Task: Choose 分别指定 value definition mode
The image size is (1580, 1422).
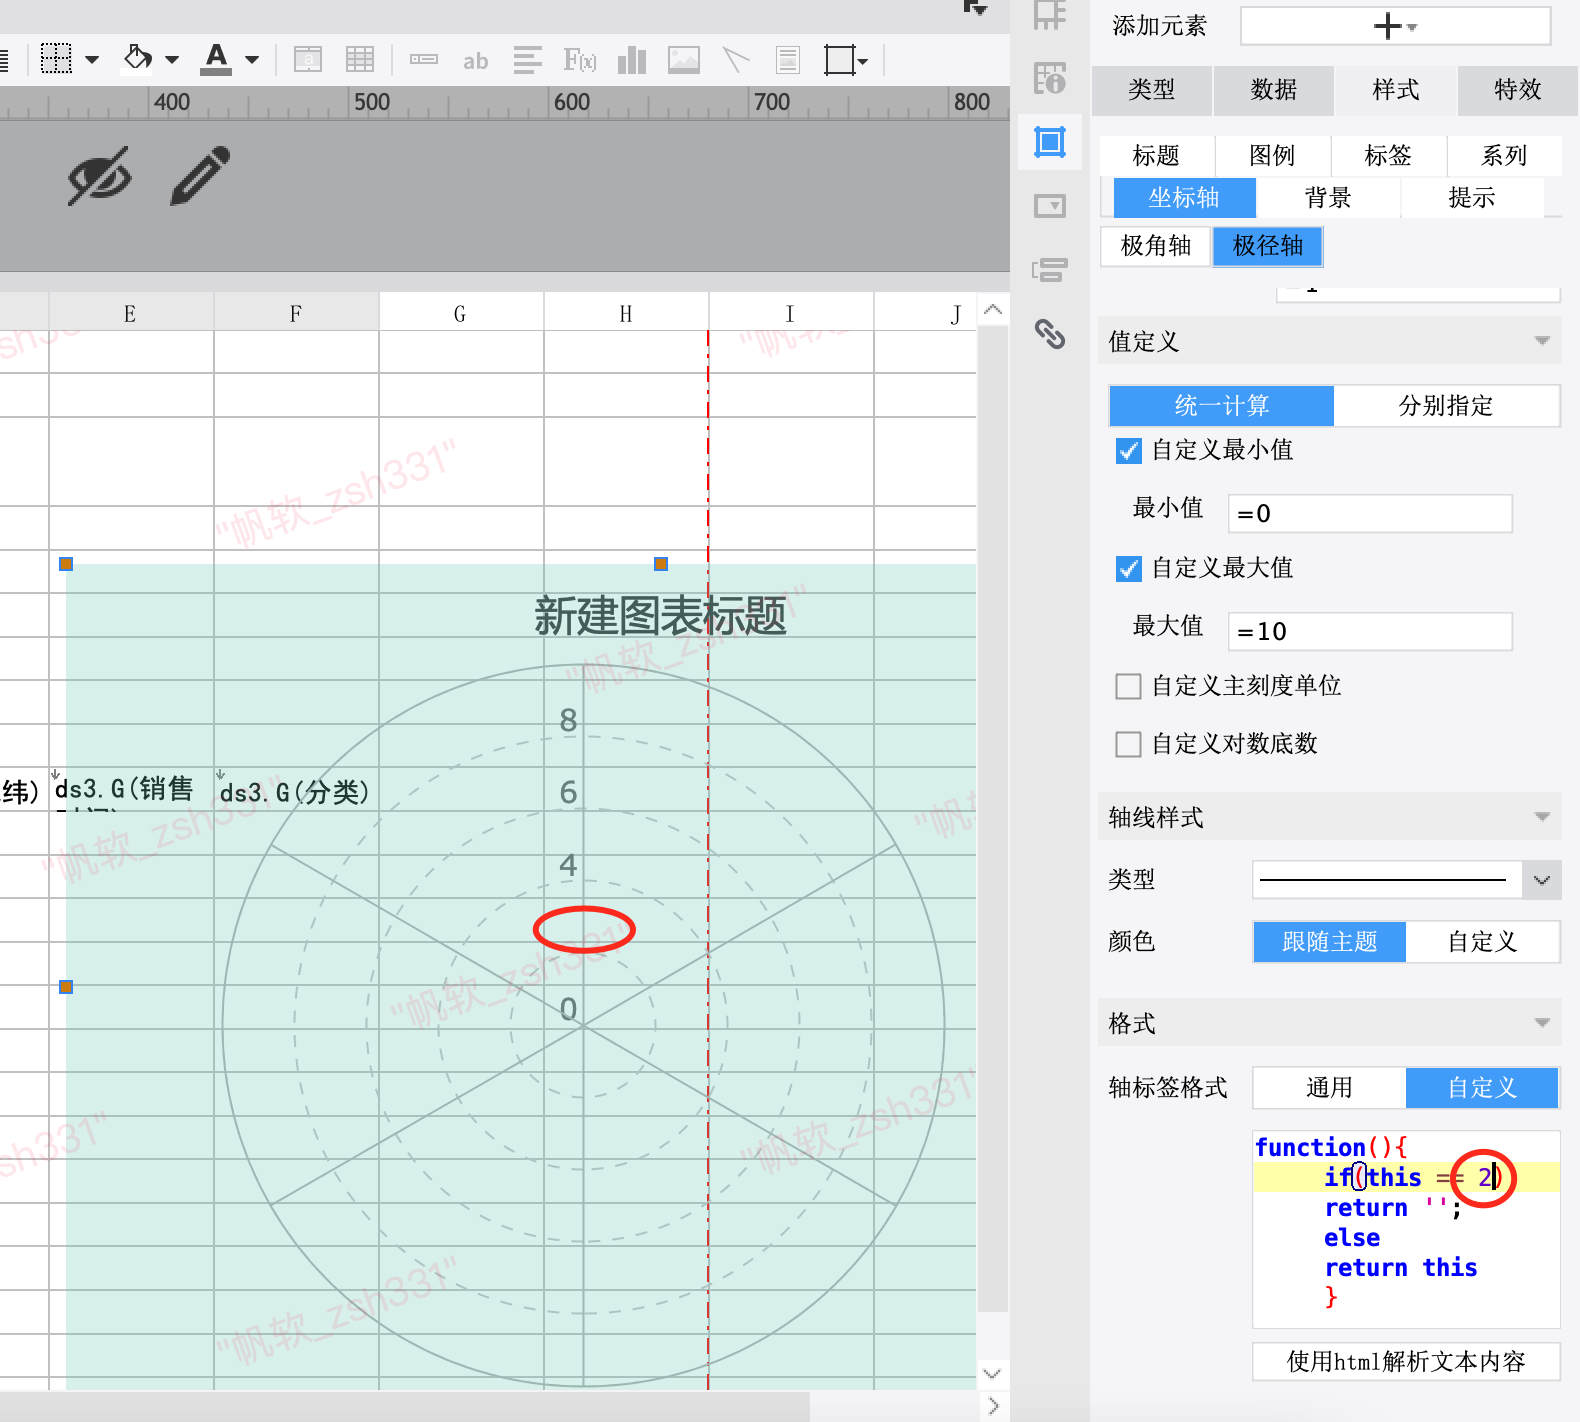Action: tap(1446, 406)
